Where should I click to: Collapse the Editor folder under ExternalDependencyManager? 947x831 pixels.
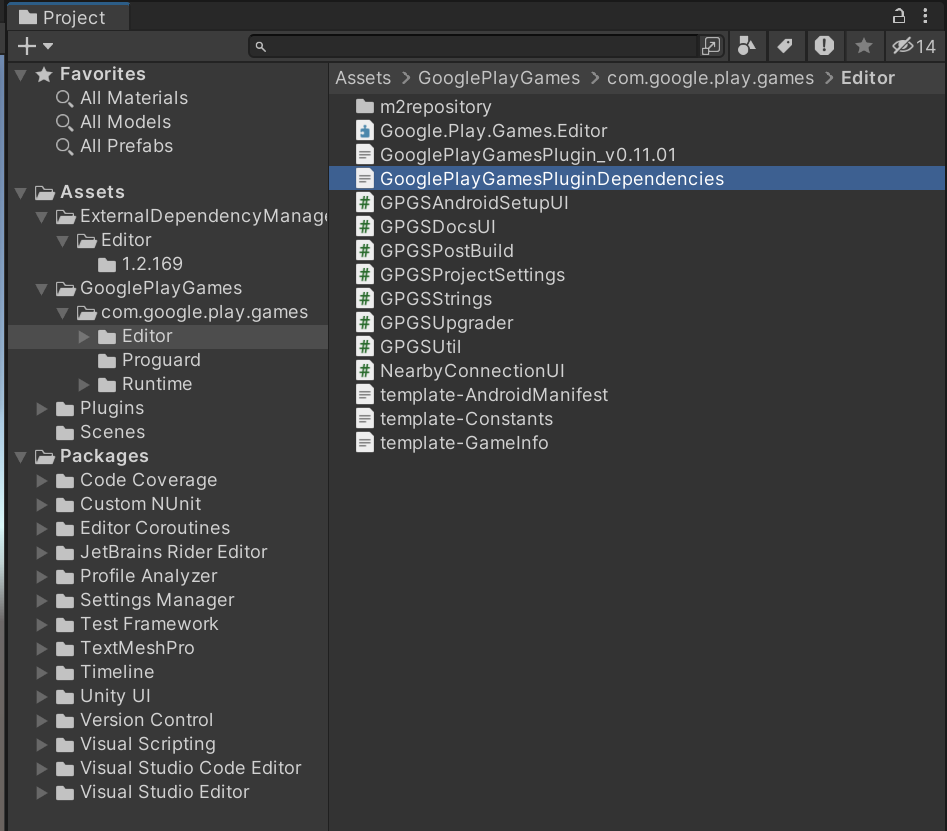click(x=62, y=241)
